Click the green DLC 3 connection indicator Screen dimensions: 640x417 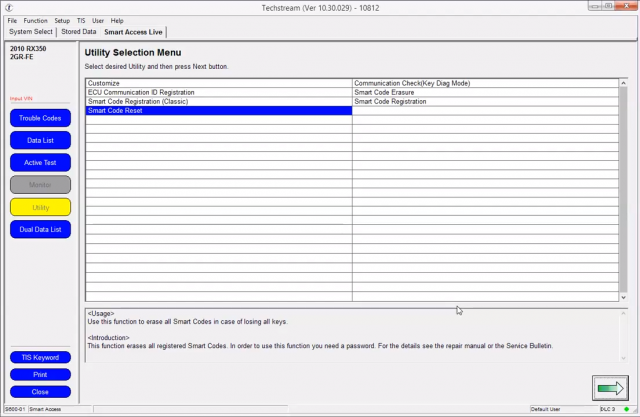[627, 409]
